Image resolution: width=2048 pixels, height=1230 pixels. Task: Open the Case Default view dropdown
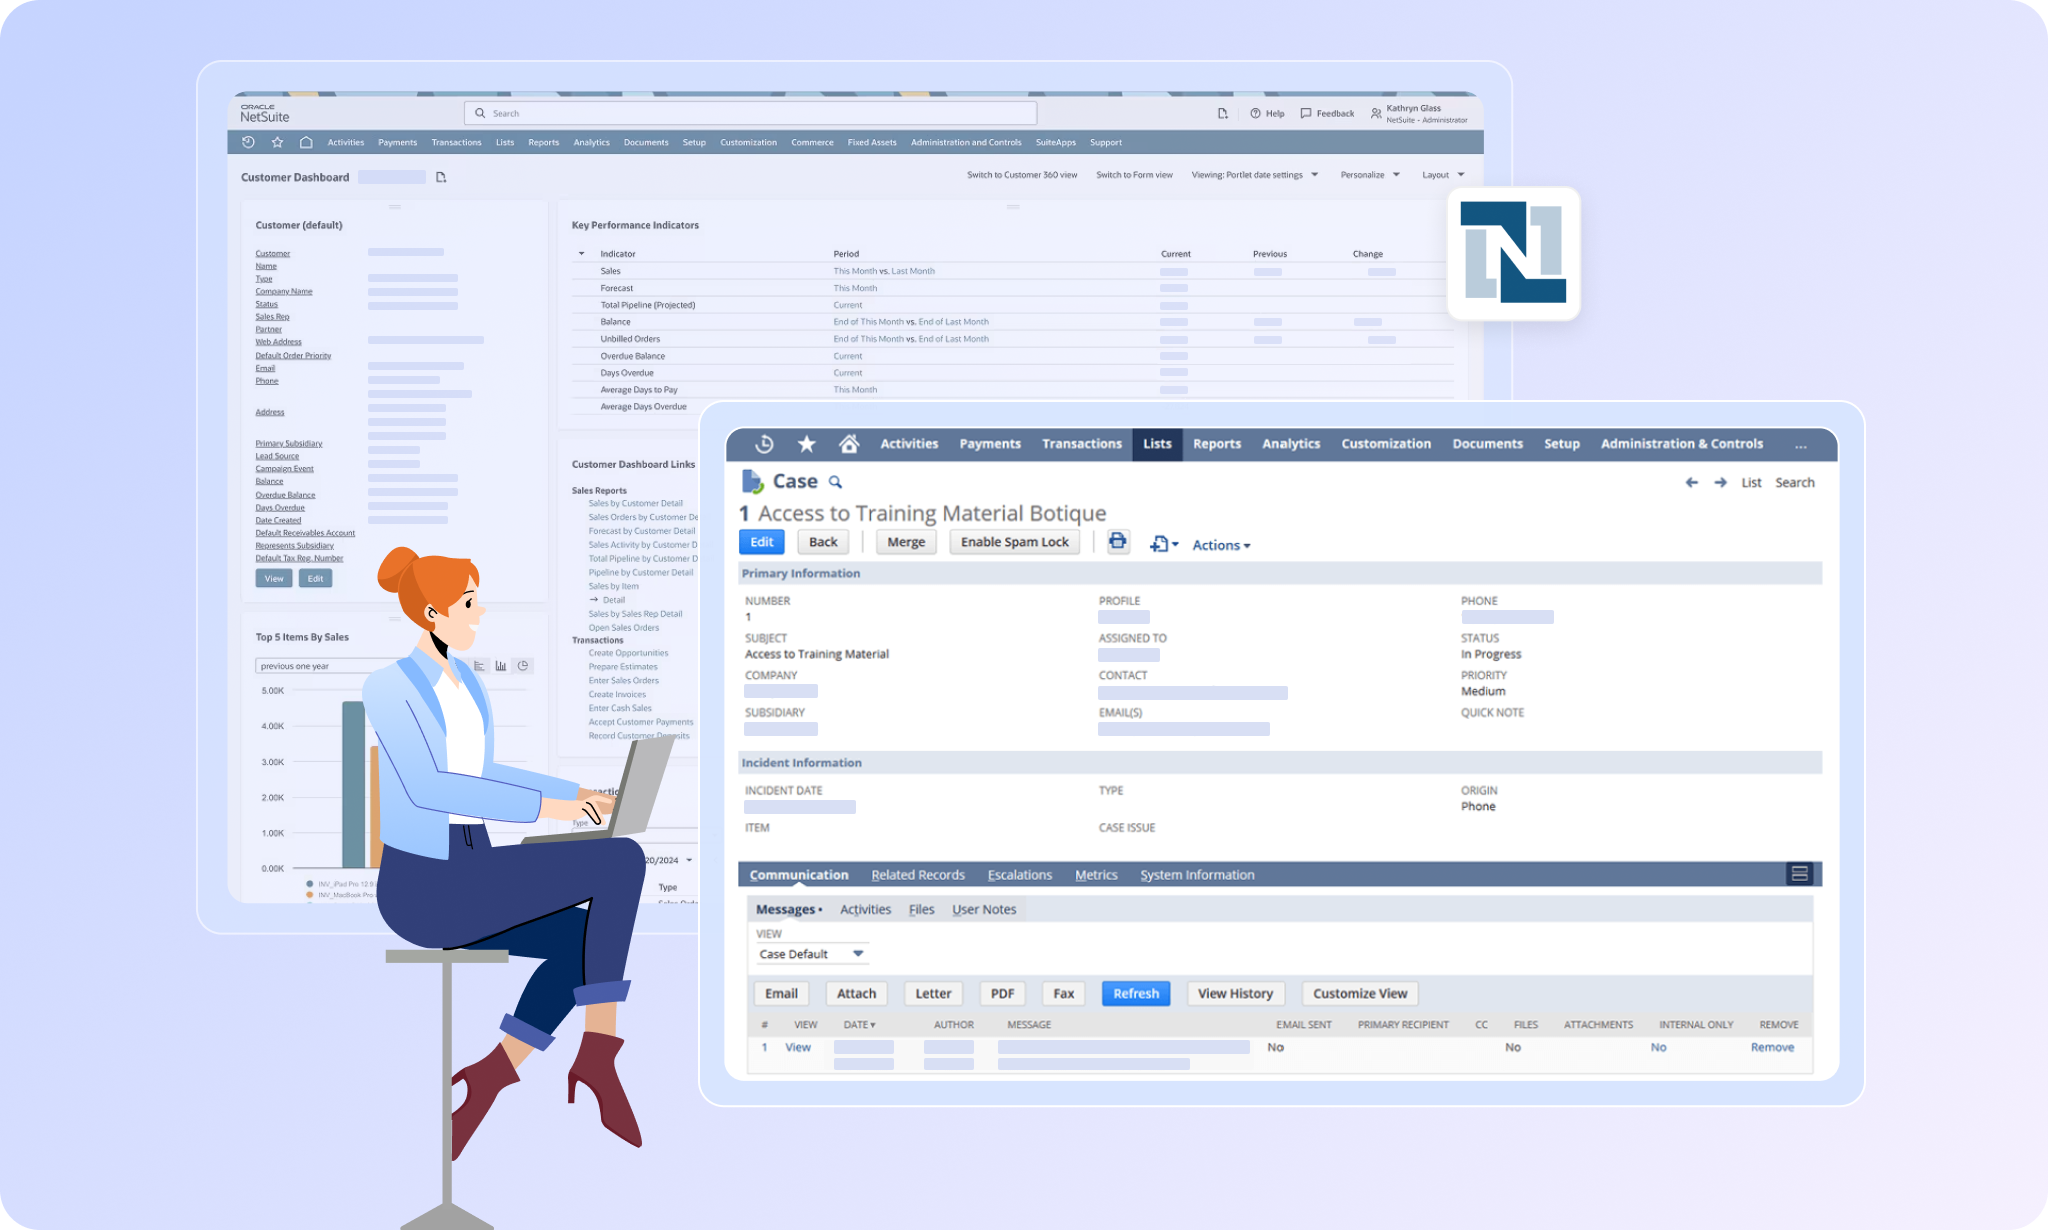(811, 954)
